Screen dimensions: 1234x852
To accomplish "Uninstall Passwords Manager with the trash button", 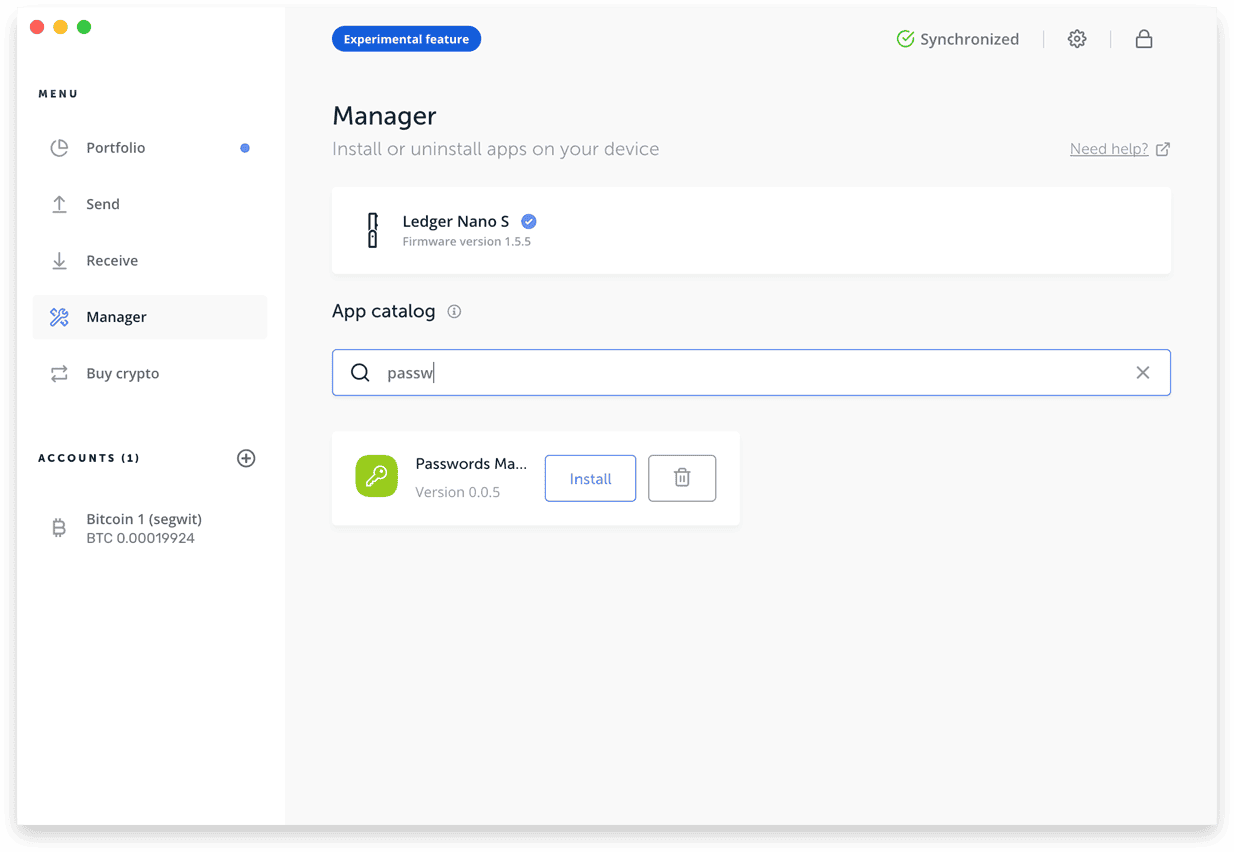I will [682, 479].
